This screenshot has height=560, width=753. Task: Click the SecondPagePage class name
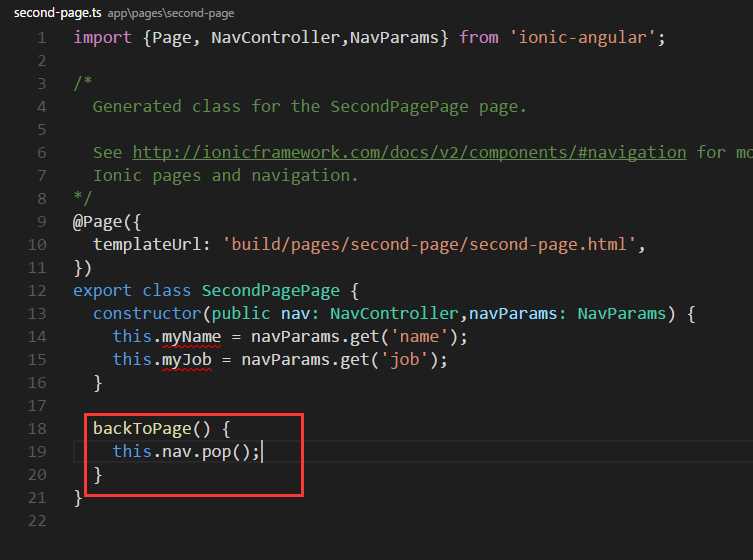click(x=270, y=291)
